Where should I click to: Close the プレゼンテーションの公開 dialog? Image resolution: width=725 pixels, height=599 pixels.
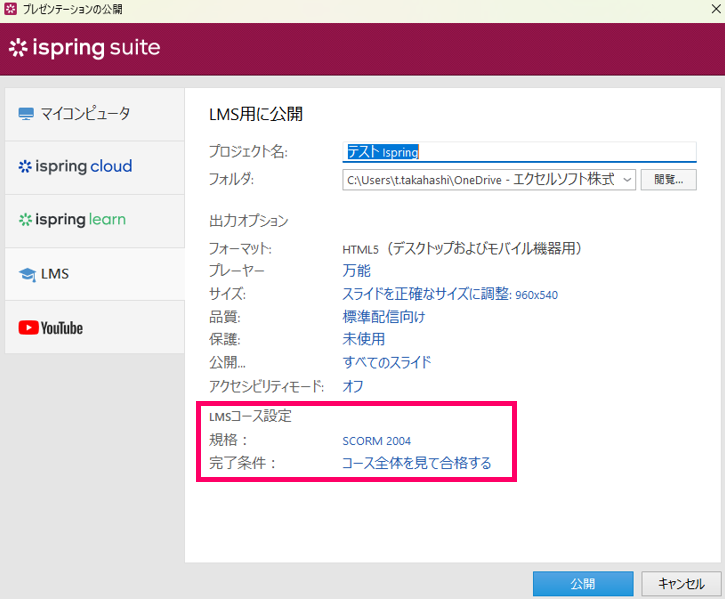pos(716,9)
